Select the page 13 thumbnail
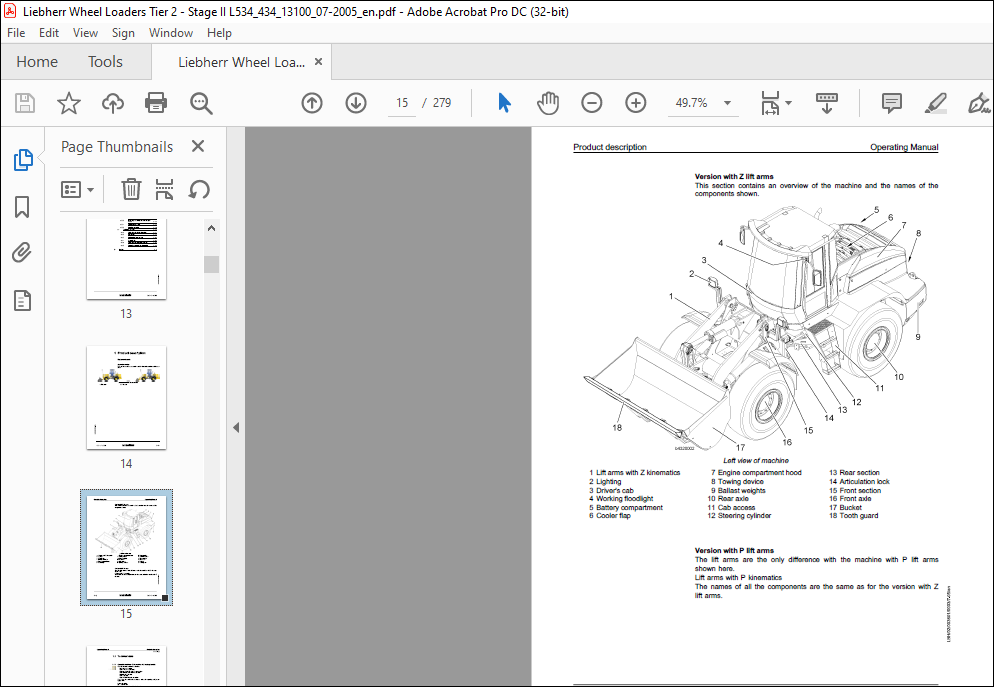 point(126,259)
